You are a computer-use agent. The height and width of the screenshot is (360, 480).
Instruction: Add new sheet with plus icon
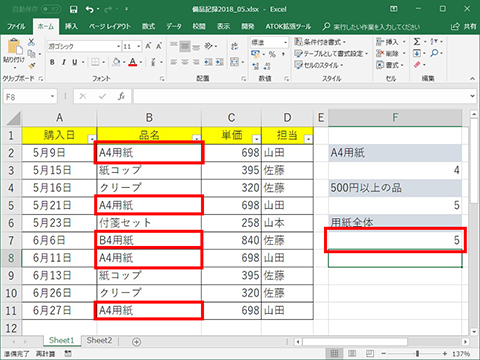click(x=137, y=341)
